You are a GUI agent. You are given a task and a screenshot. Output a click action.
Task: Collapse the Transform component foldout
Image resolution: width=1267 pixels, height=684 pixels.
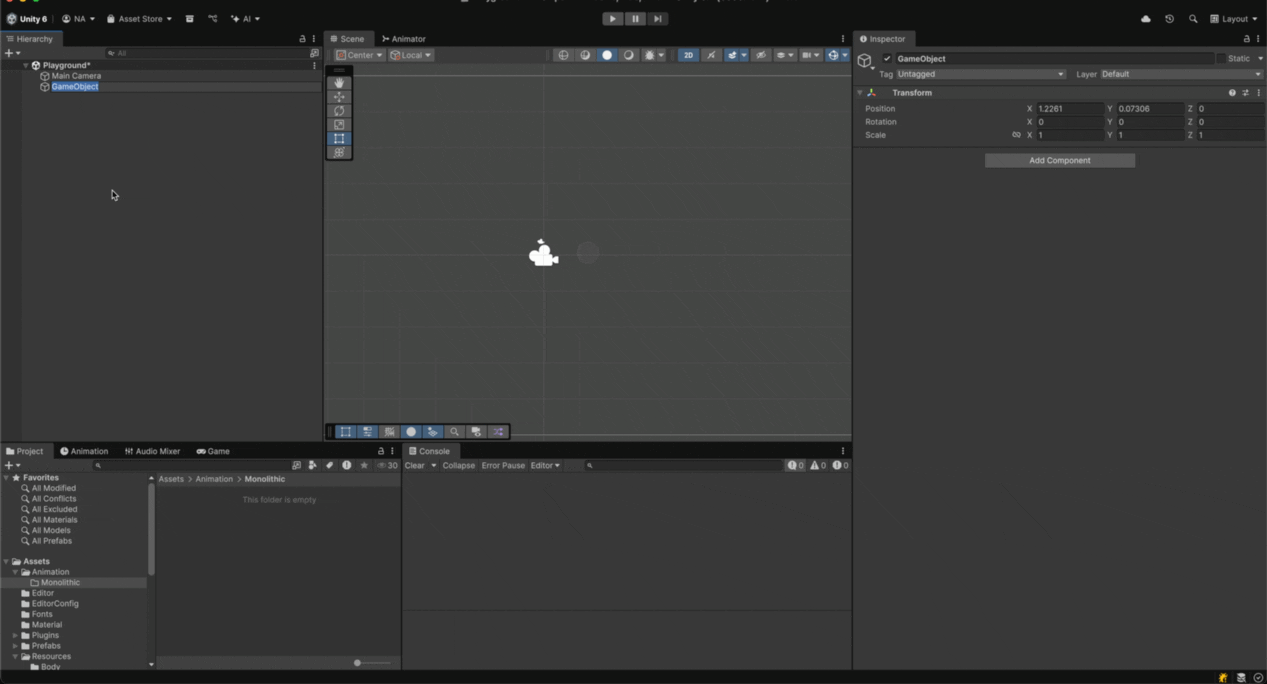click(860, 93)
